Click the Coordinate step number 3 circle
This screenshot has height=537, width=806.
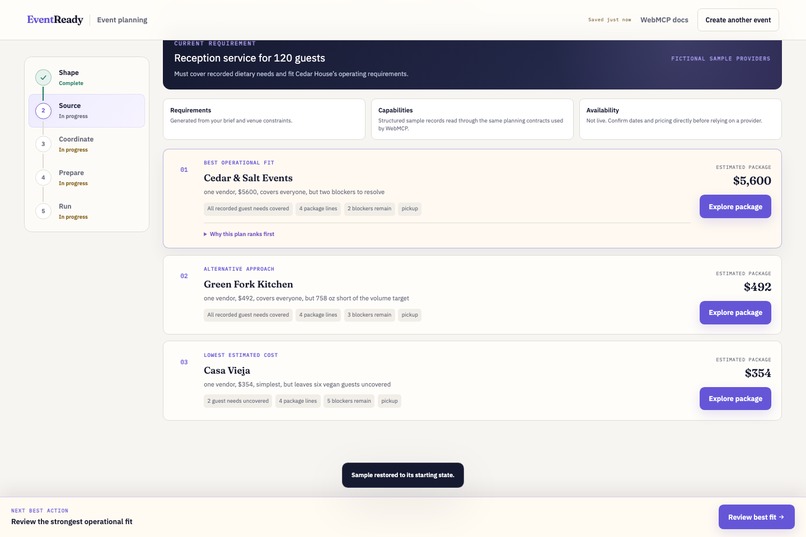click(x=43, y=144)
